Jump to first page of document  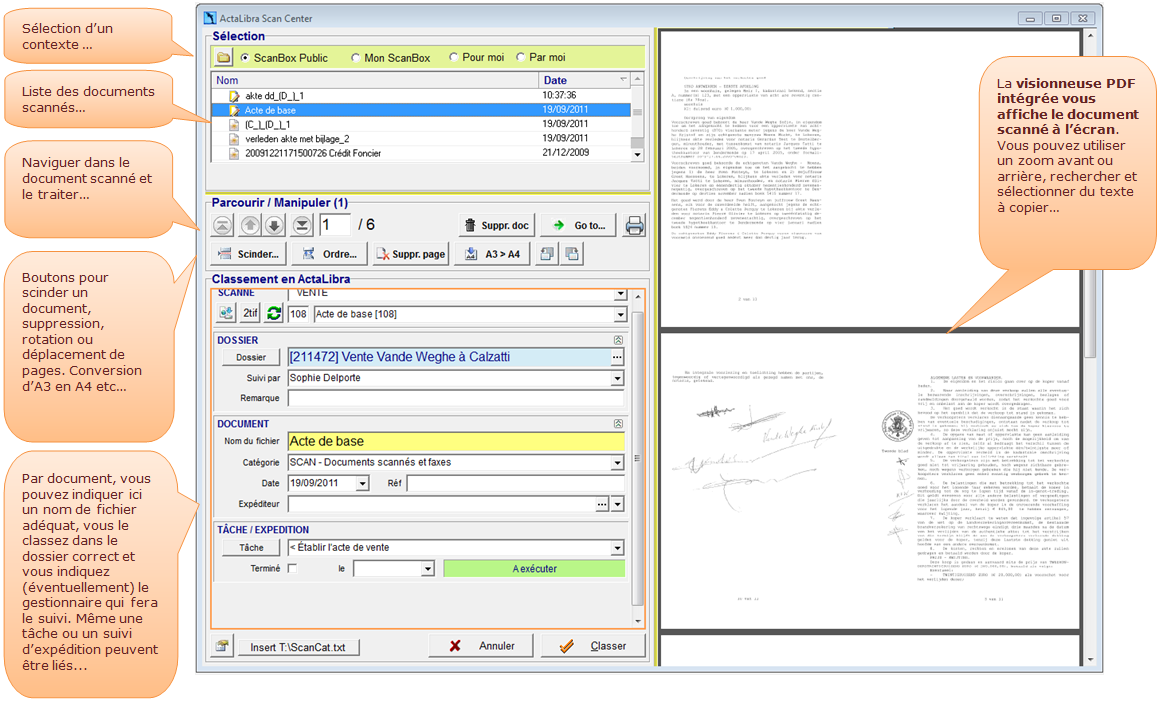223,225
